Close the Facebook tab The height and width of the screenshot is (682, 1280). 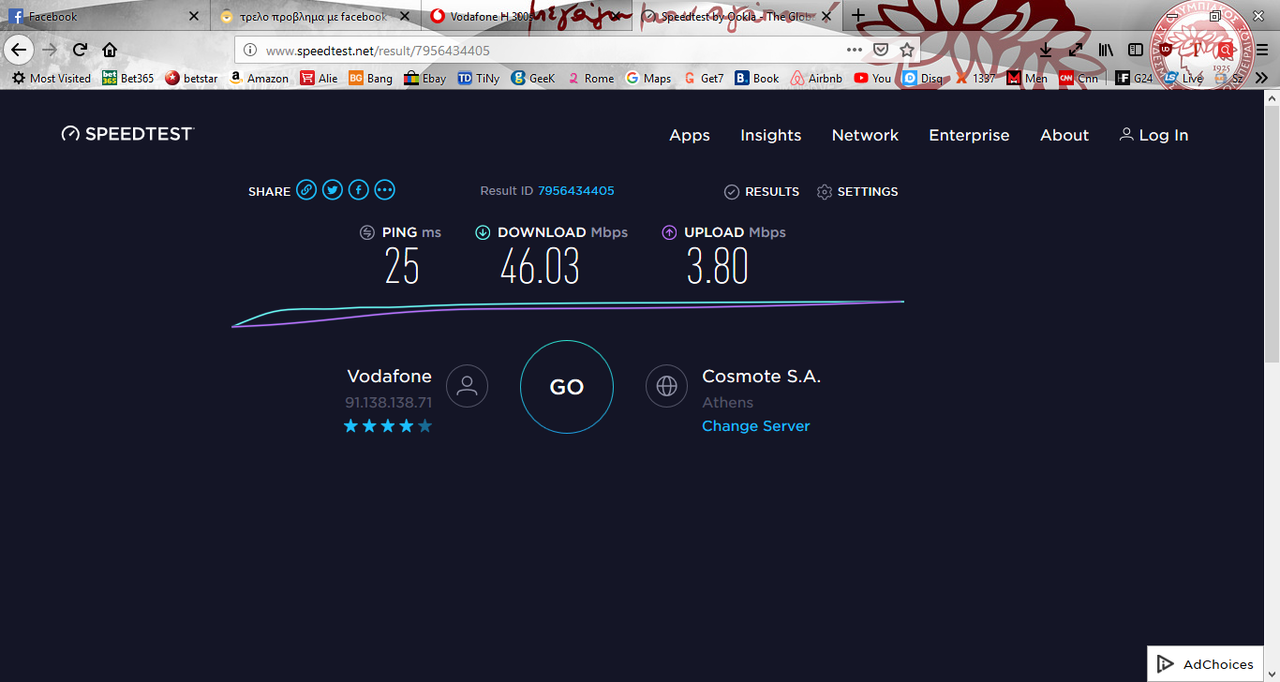195,16
